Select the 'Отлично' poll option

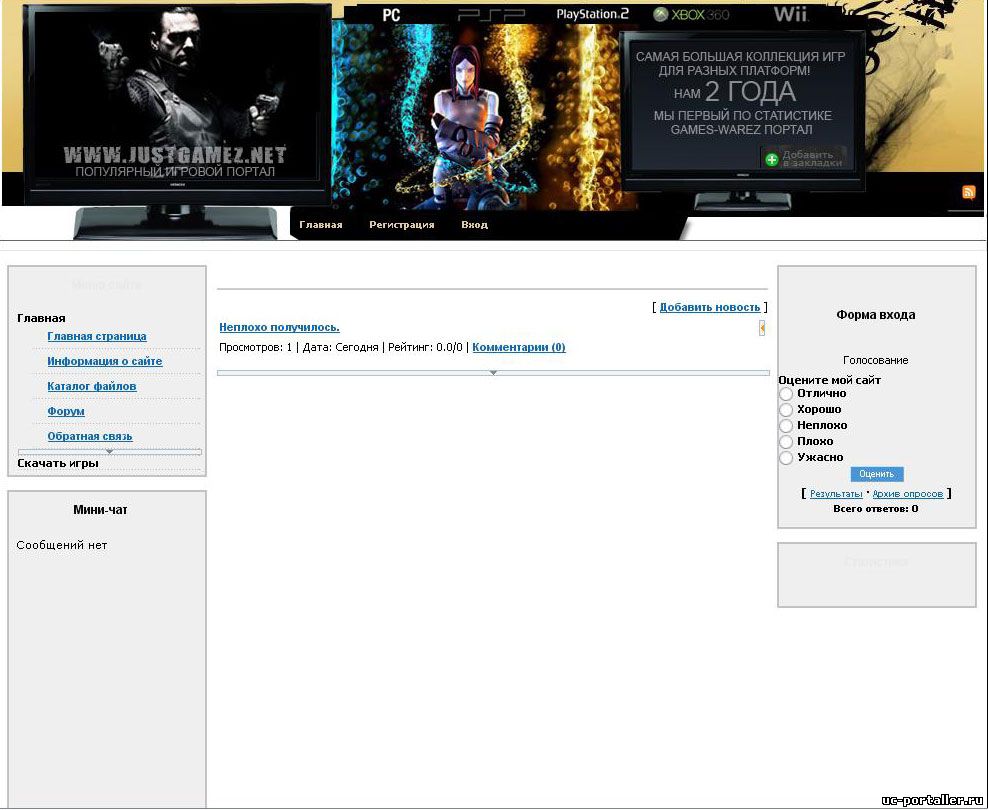point(786,394)
